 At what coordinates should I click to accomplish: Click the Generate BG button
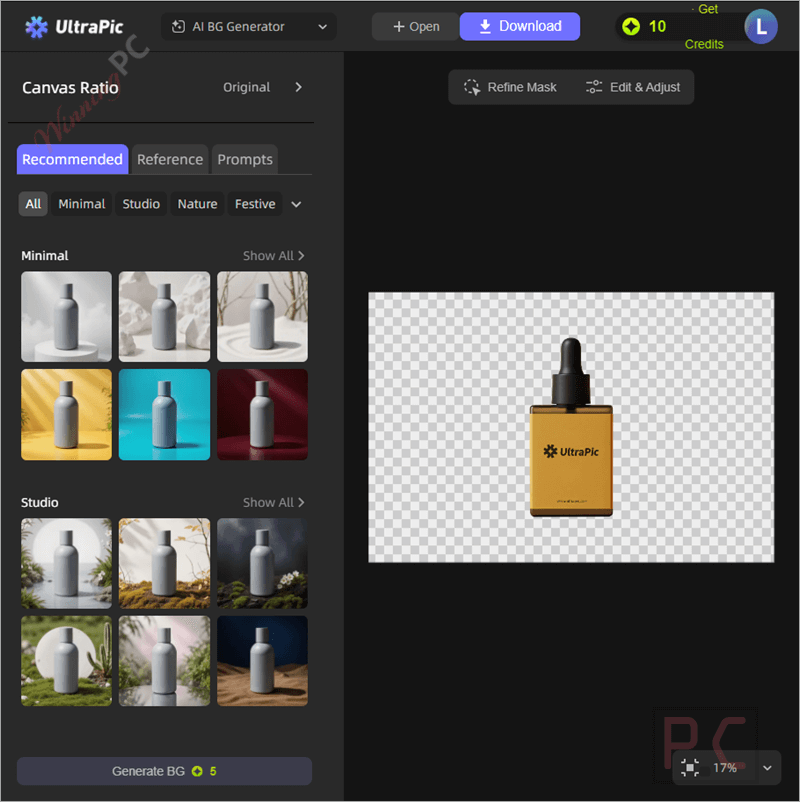(x=164, y=771)
